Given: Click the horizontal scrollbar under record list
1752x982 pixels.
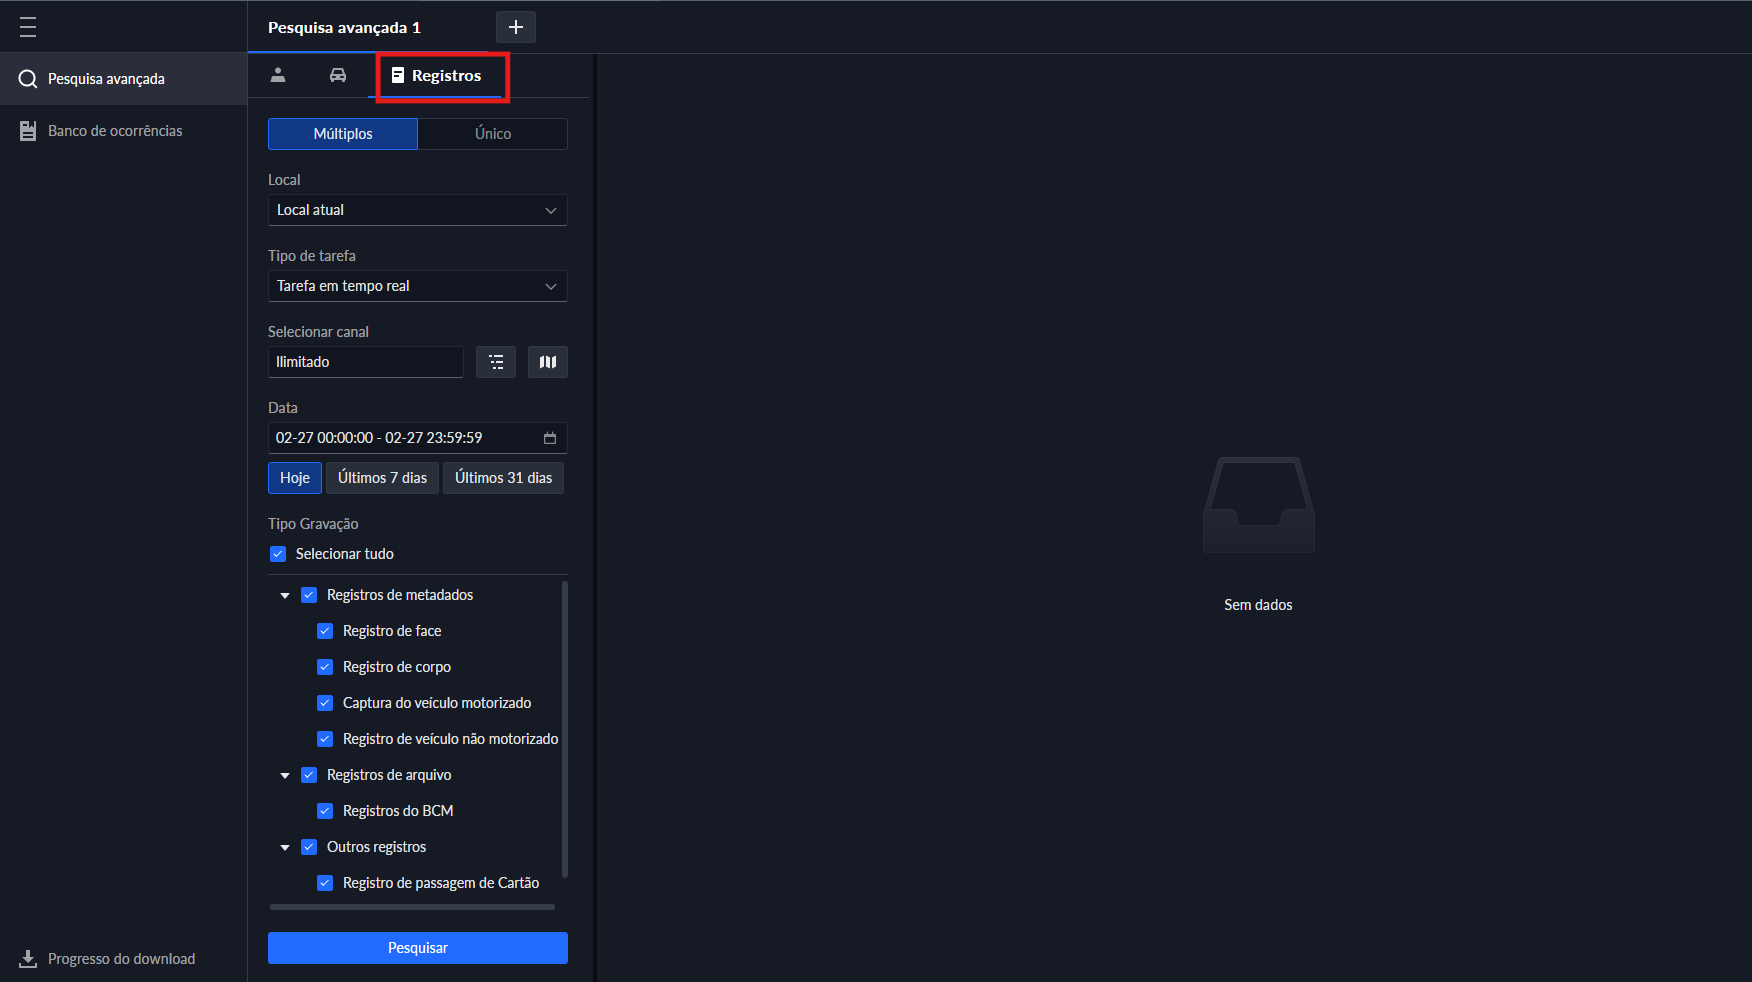Looking at the screenshot, I should click(412, 907).
